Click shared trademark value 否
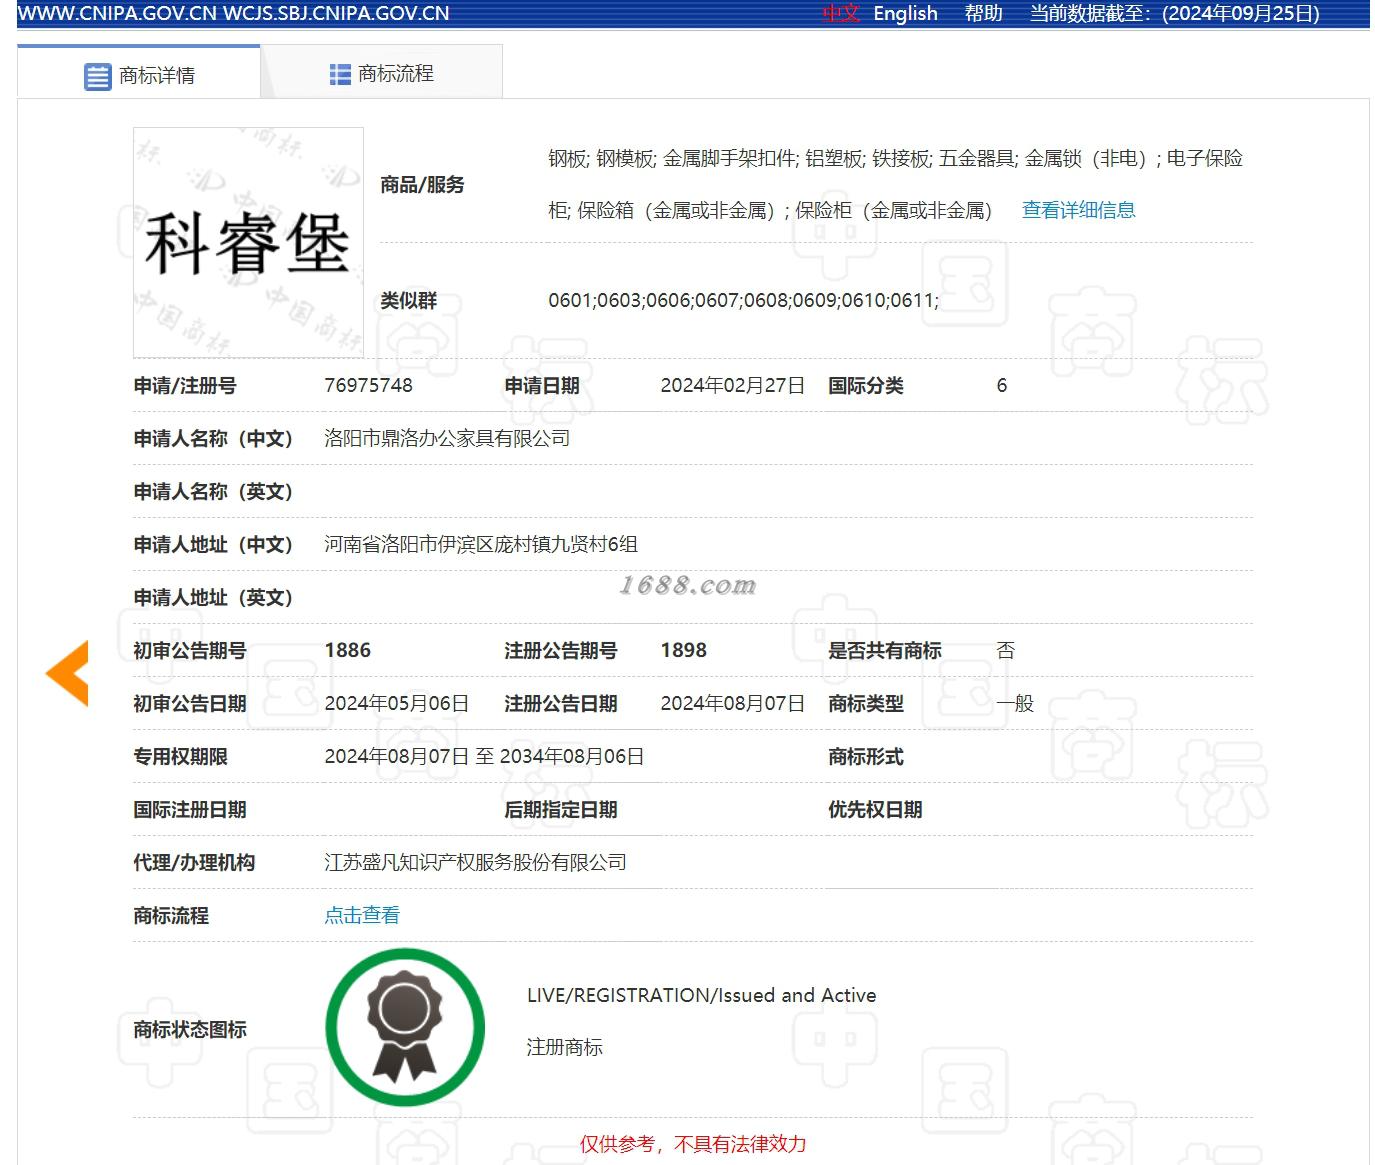 (x=1005, y=650)
